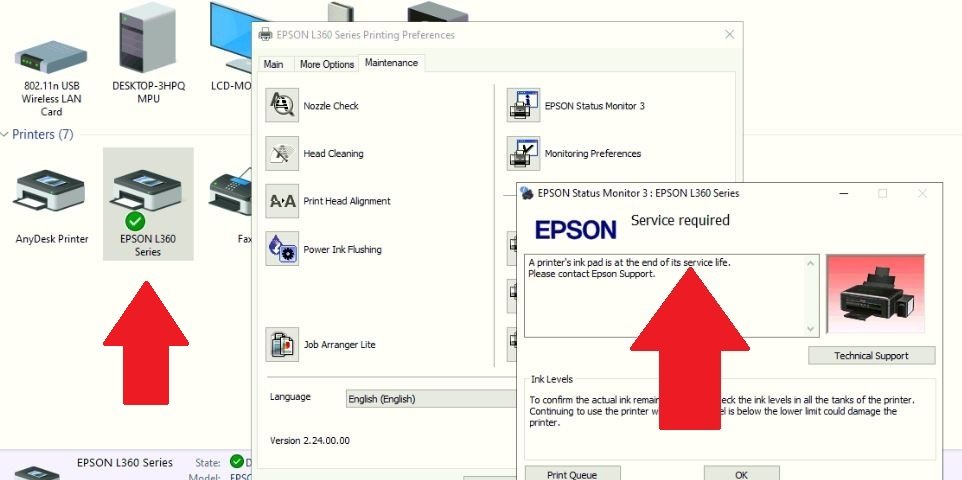Select the Maintenance tab
The height and width of the screenshot is (480, 962).
coord(391,63)
